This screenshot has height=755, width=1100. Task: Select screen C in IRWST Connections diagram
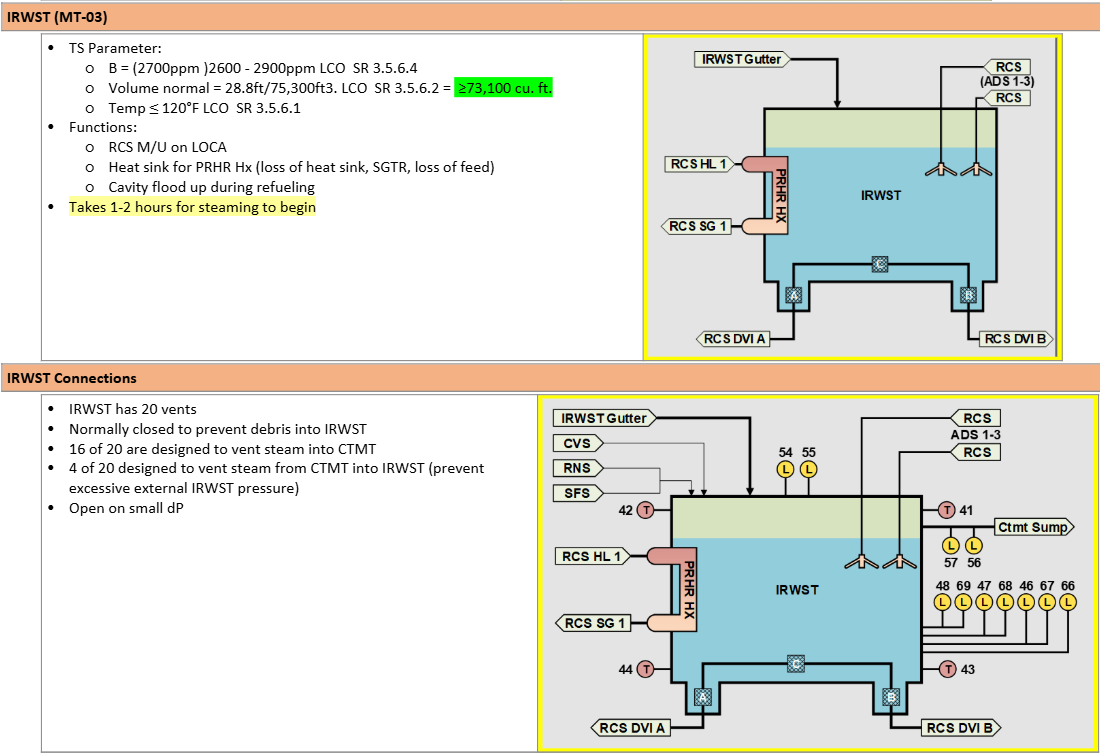pos(796,663)
